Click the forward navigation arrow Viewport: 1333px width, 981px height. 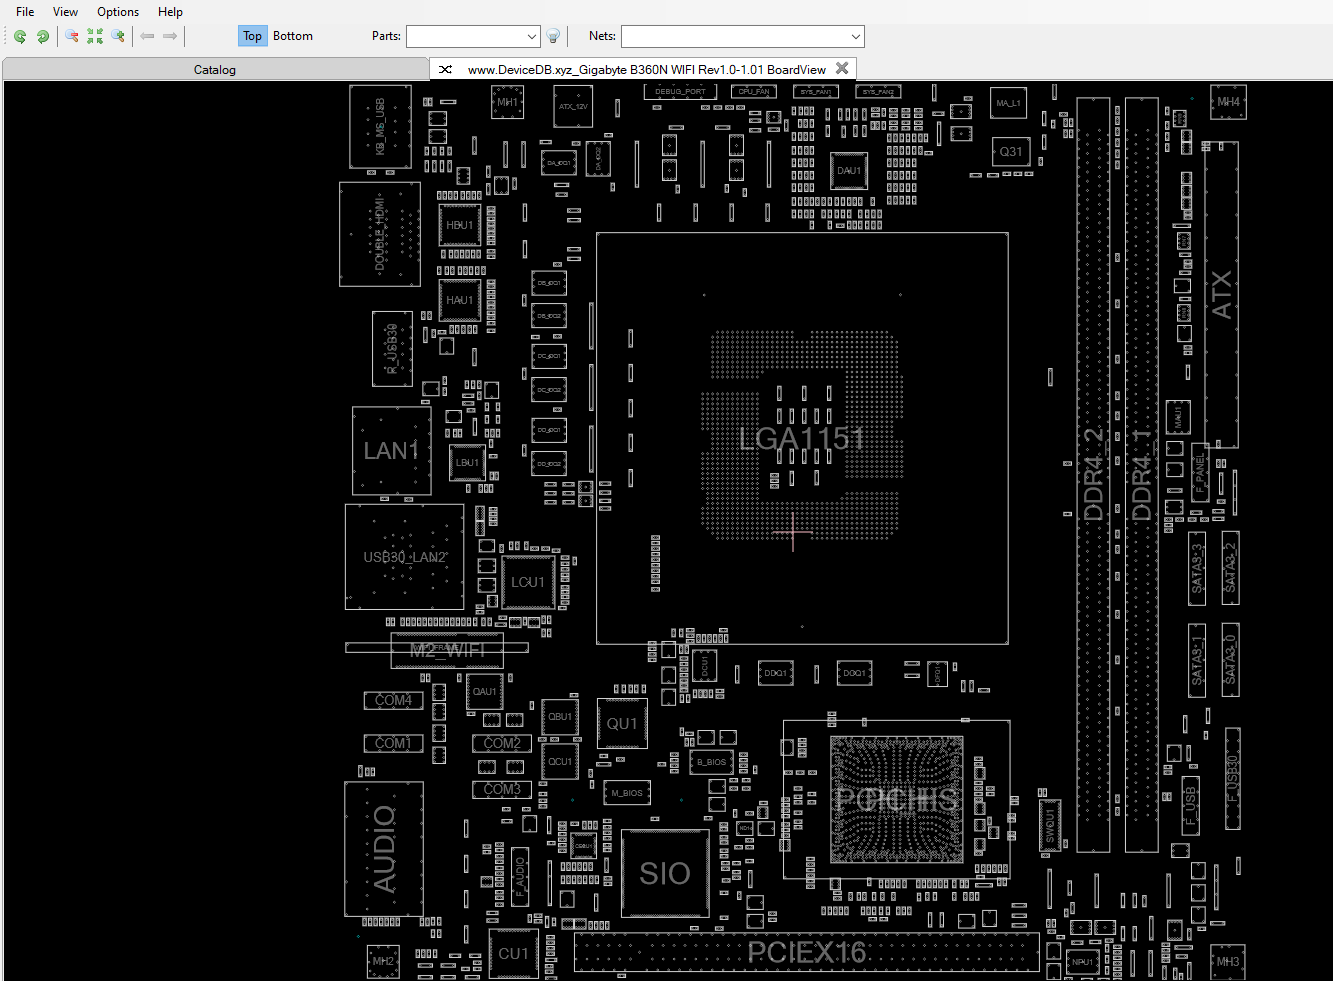pyautogui.click(x=171, y=36)
